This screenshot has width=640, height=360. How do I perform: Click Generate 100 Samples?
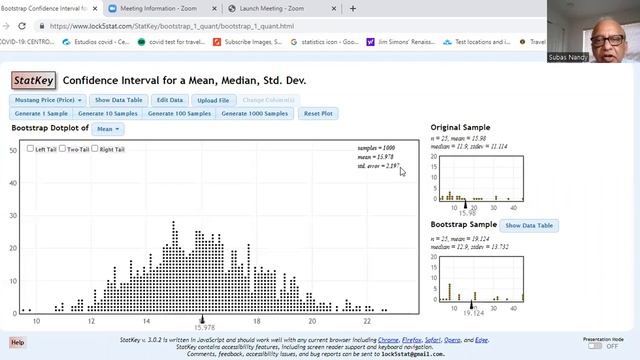pos(179,113)
